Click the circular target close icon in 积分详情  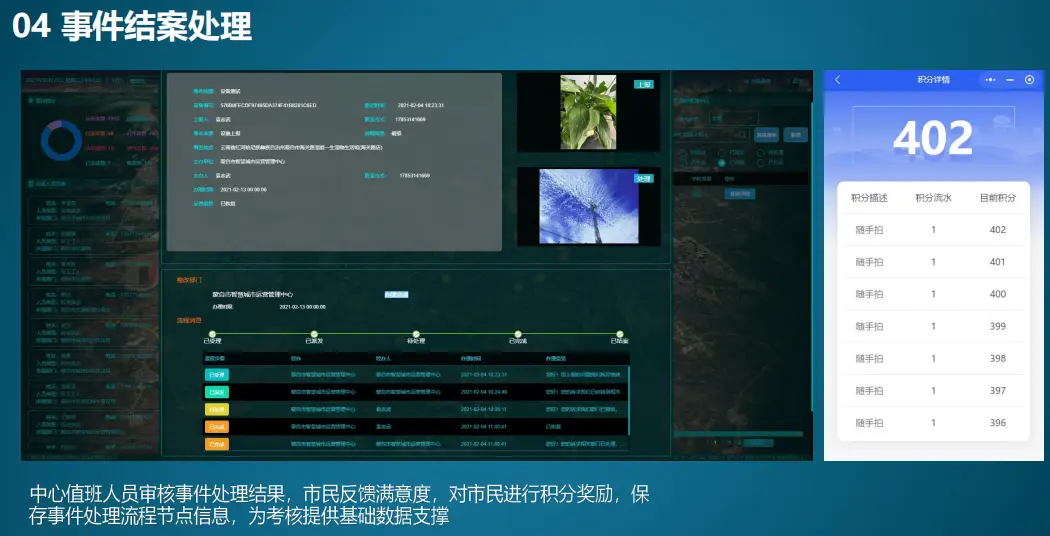tap(1029, 80)
